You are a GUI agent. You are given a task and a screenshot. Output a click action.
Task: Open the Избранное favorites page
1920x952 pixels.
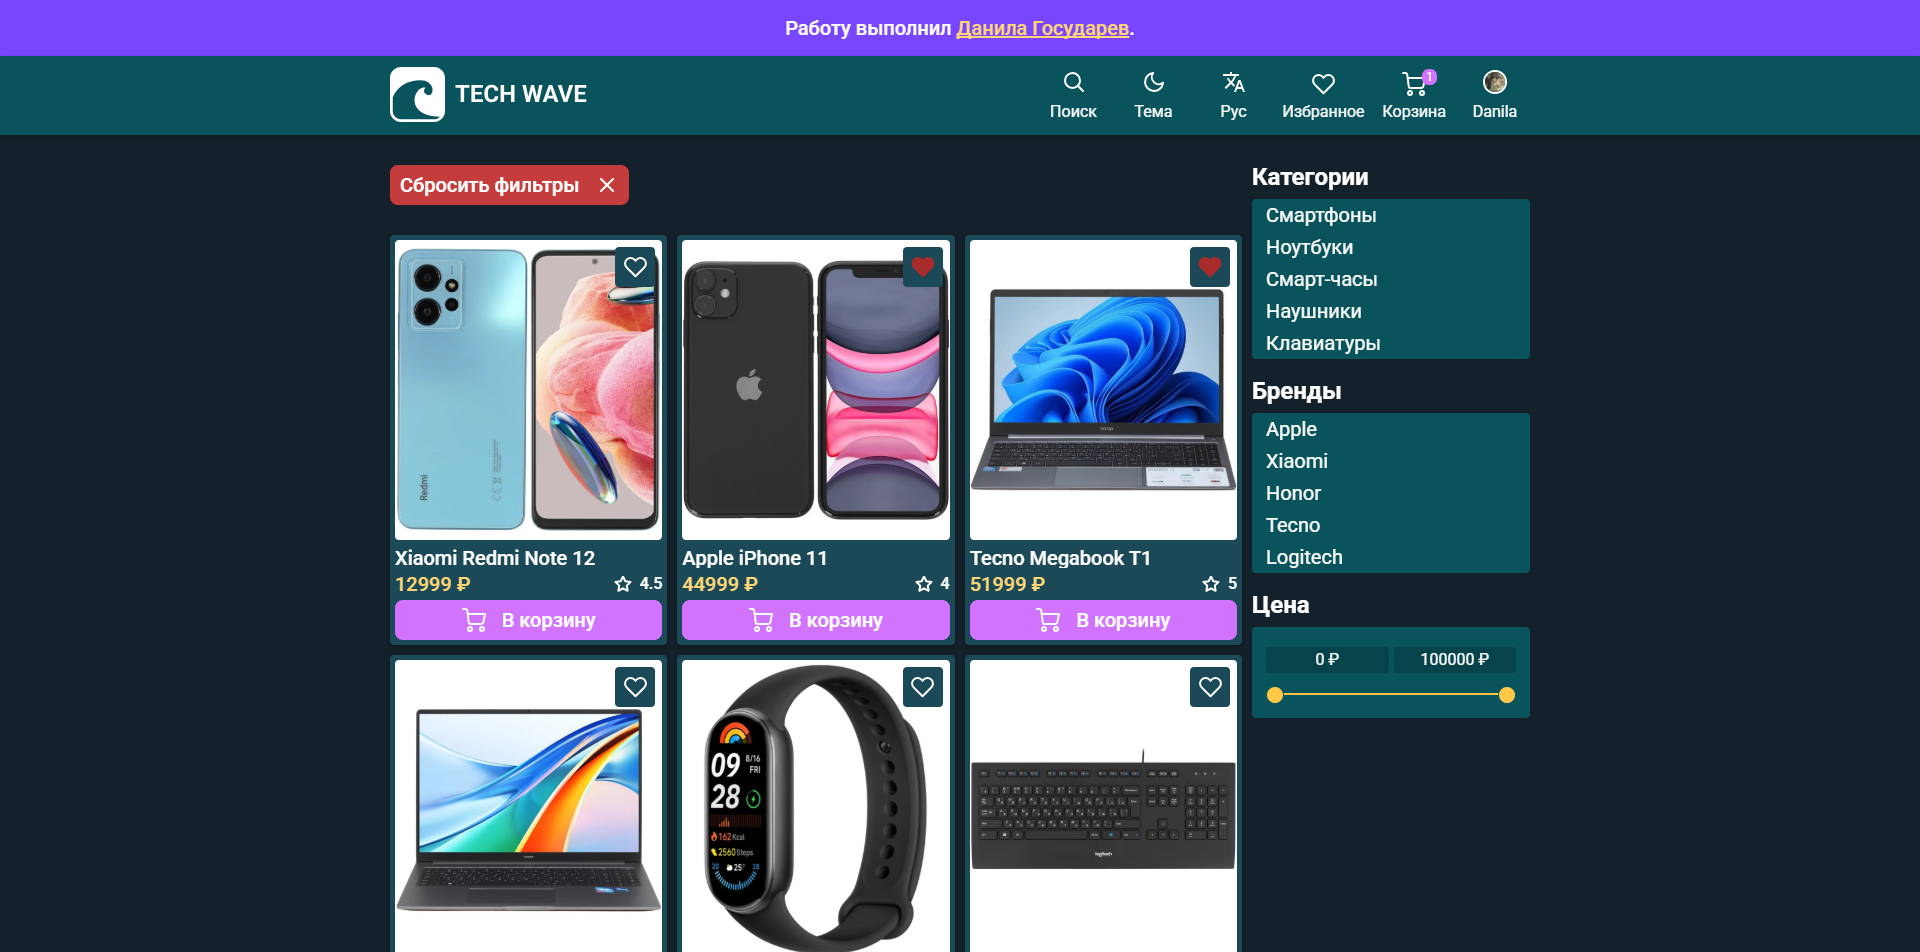pos(1323,95)
